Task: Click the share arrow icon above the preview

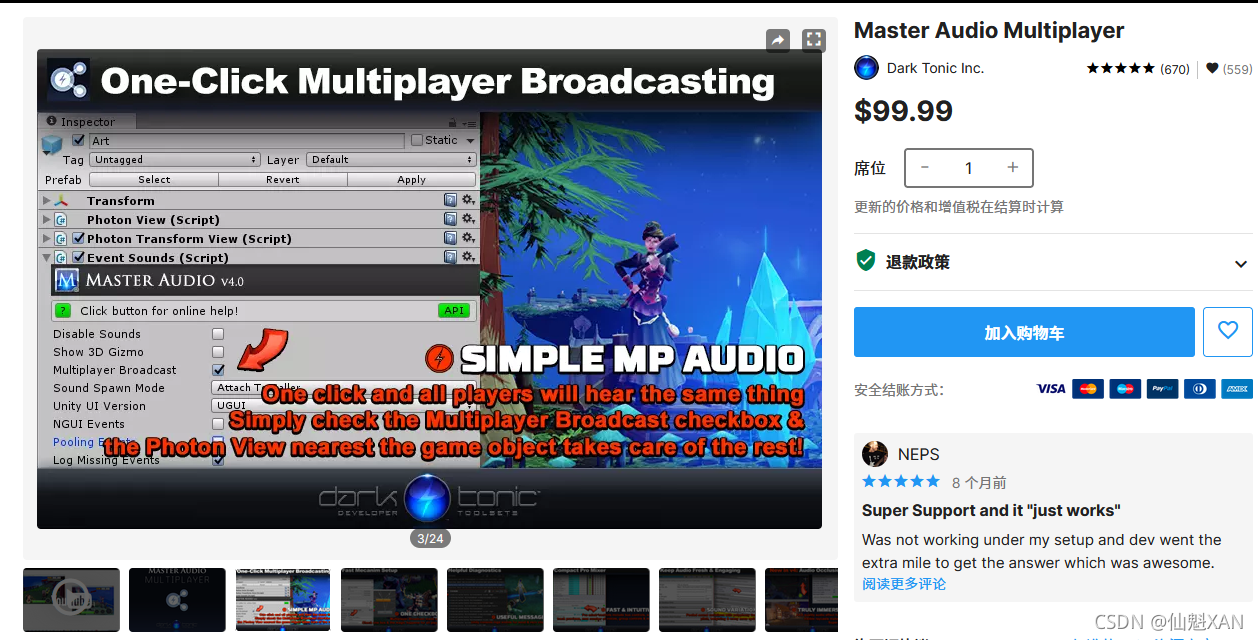Action: [778, 40]
